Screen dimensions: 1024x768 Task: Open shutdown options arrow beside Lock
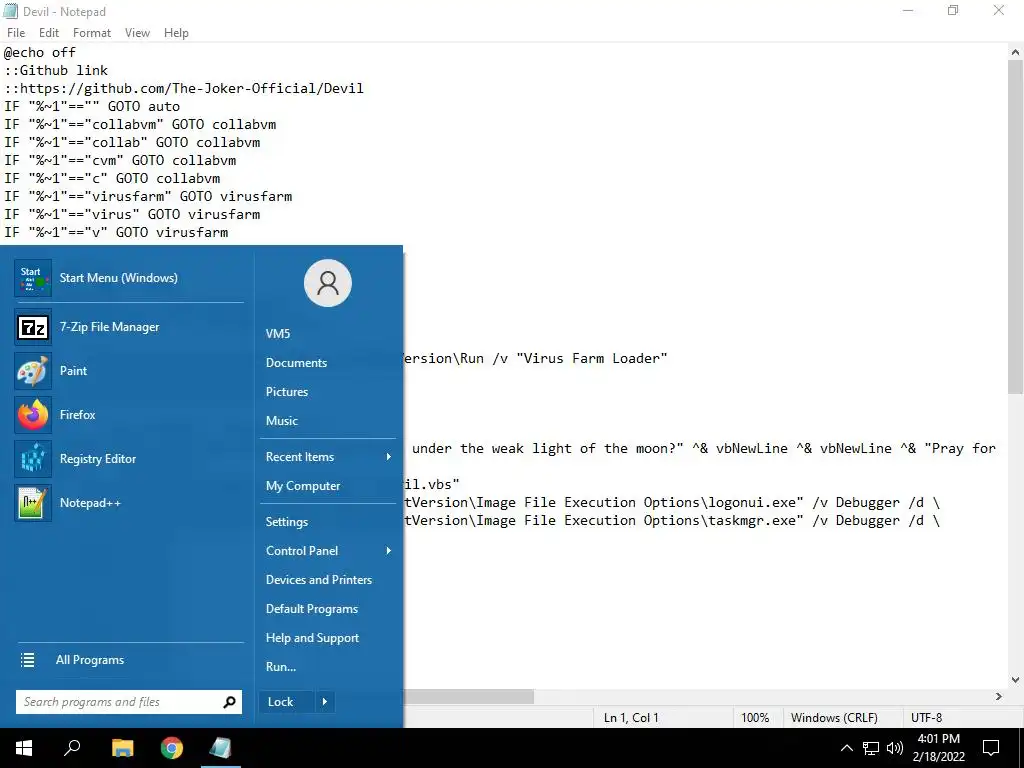325,702
